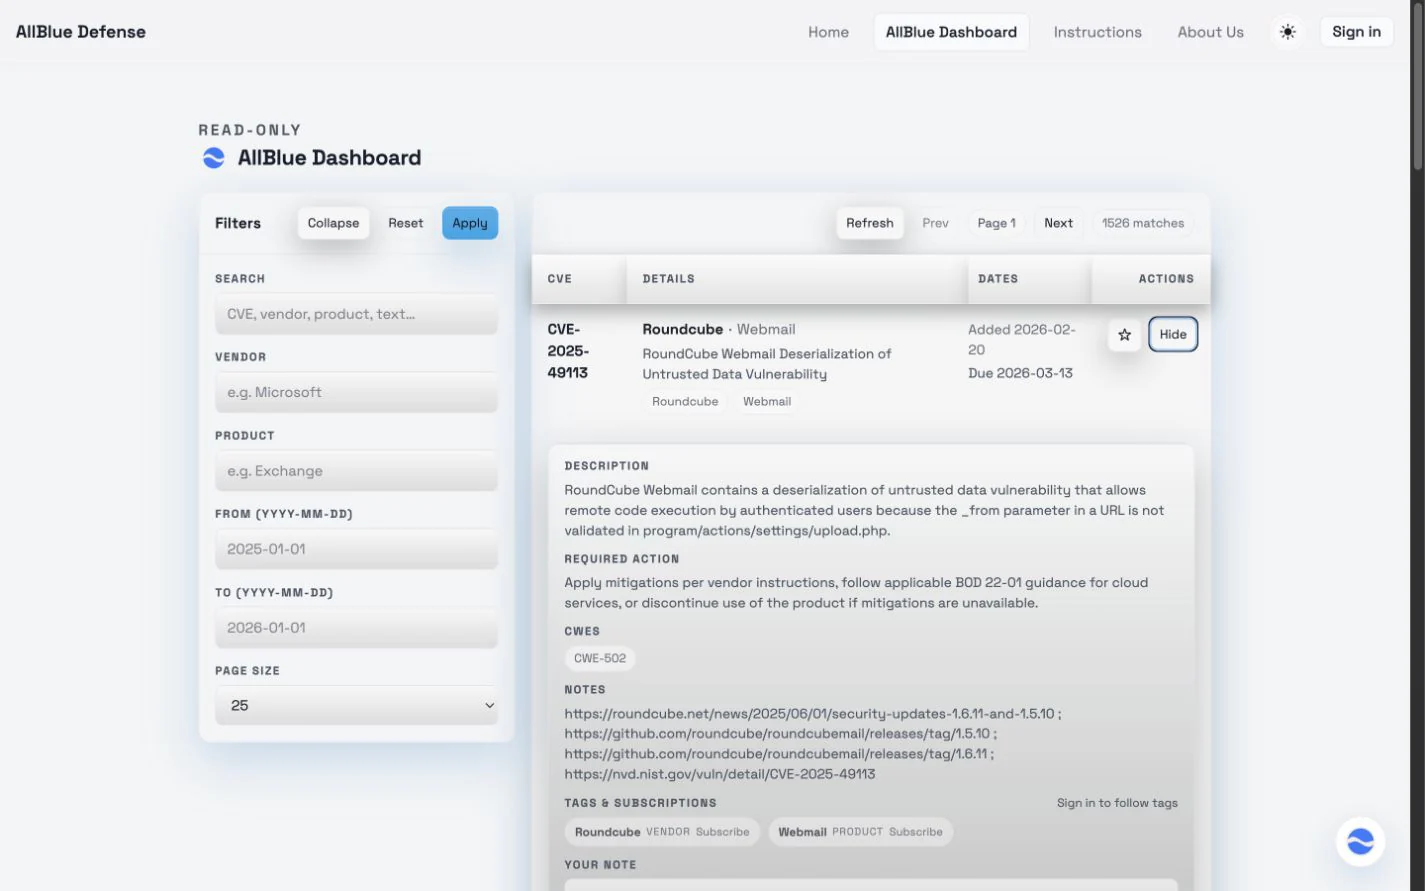Collapse the Filters panel

(x=333, y=223)
